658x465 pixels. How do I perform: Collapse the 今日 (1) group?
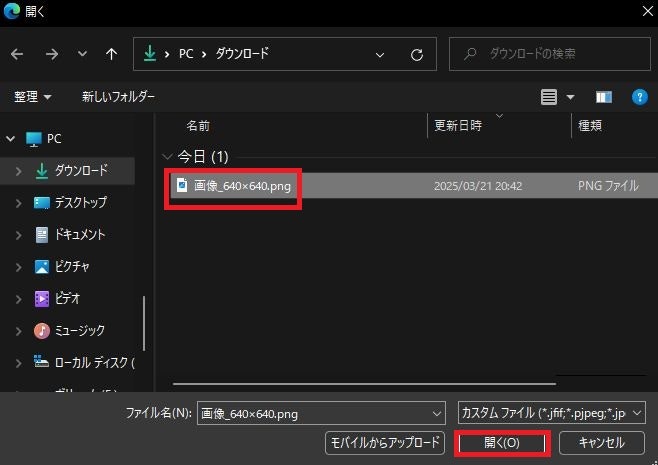point(167,157)
